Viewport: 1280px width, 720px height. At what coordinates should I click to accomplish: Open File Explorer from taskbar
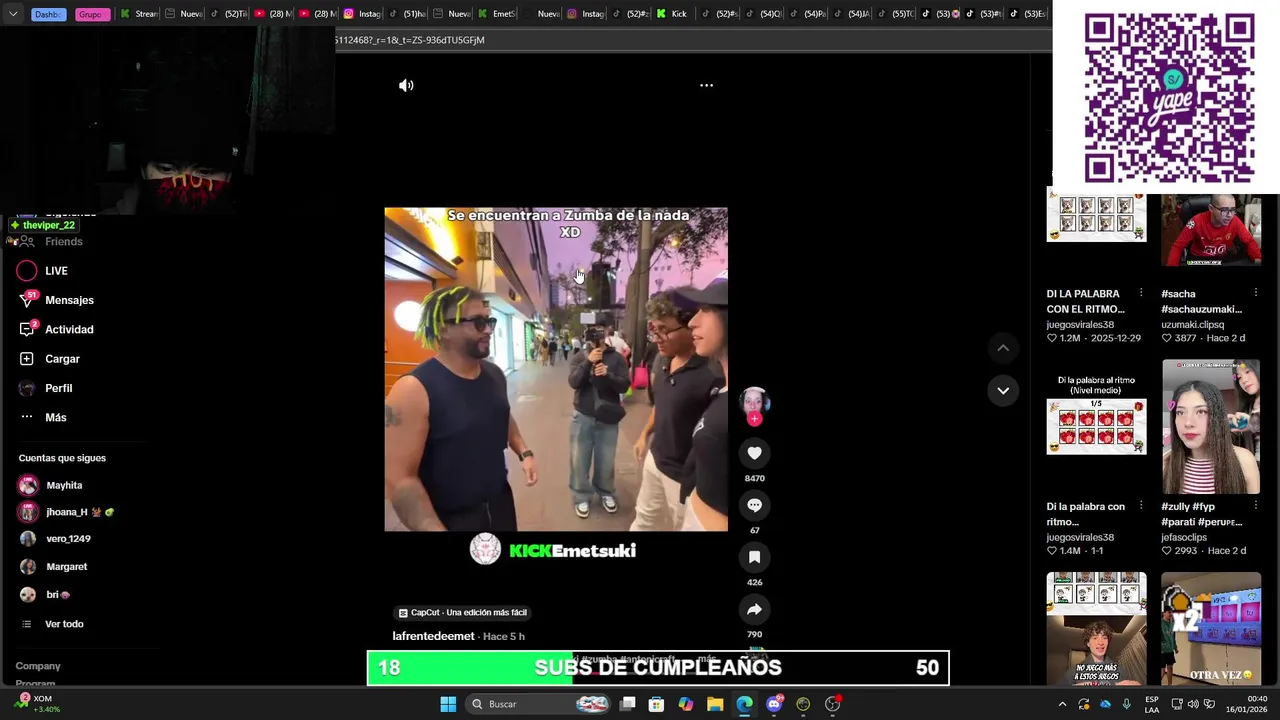pyautogui.click(x=715, y=704)
